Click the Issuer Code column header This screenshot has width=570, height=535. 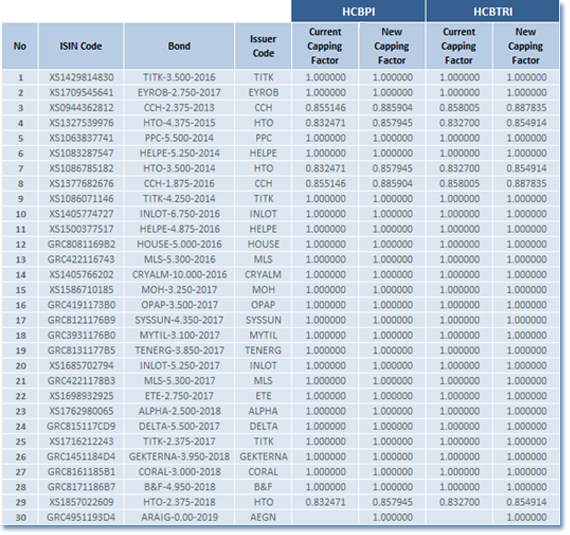tap(263, 46)
